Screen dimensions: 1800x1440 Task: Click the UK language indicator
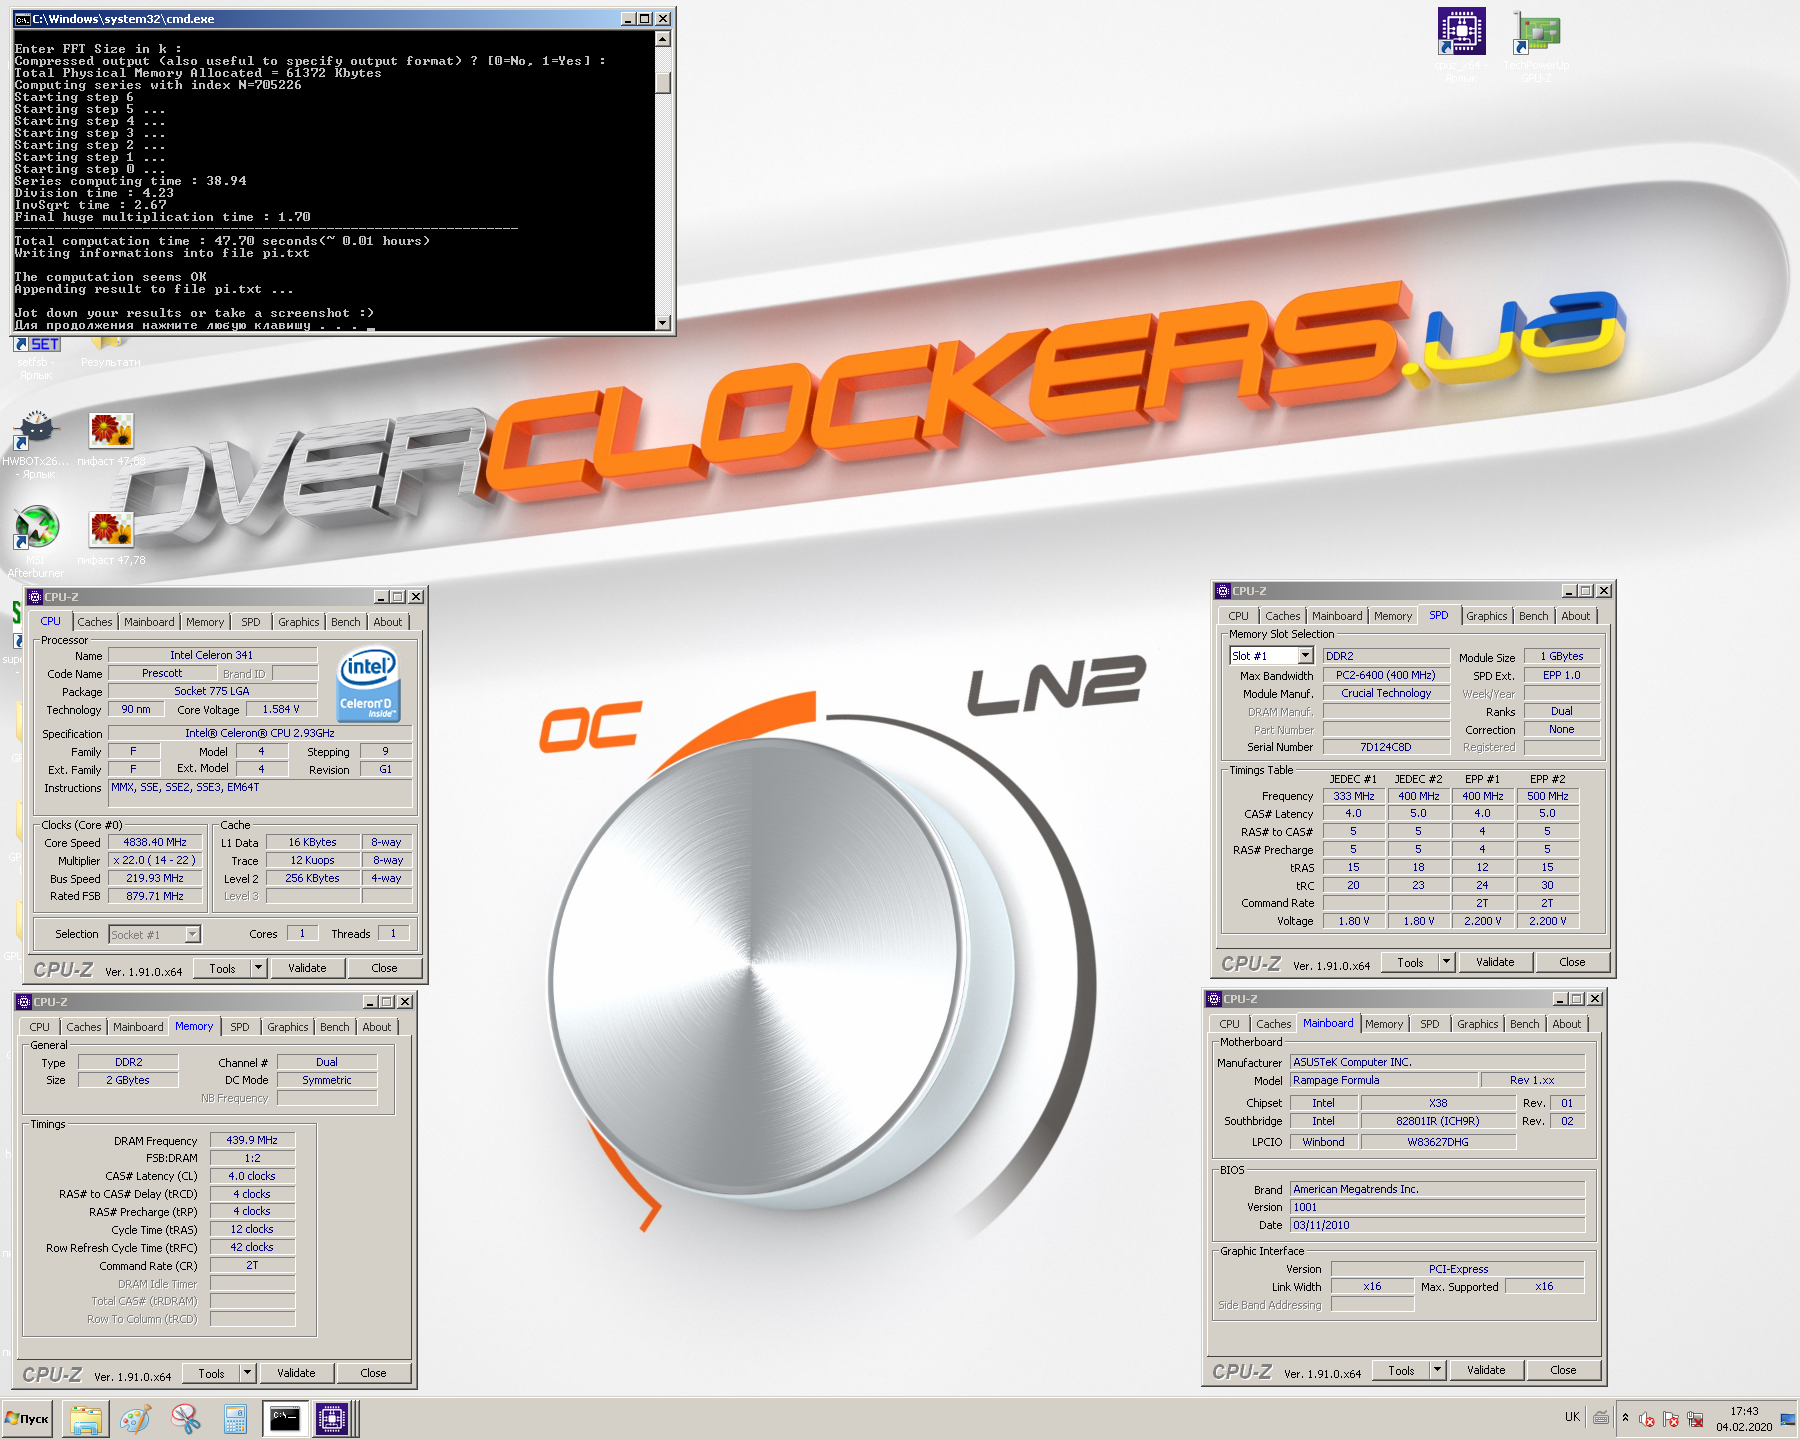click(1572, 1417)
